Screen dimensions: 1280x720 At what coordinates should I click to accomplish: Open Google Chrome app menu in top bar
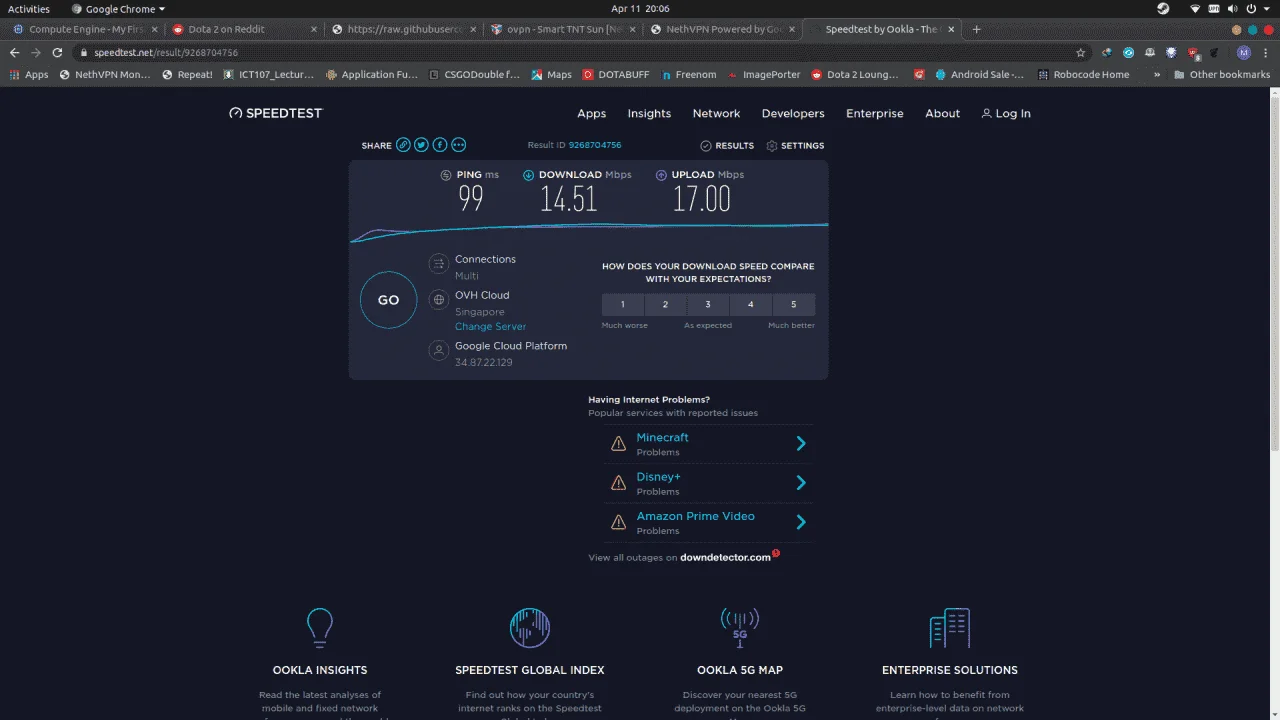coord(118,9)
